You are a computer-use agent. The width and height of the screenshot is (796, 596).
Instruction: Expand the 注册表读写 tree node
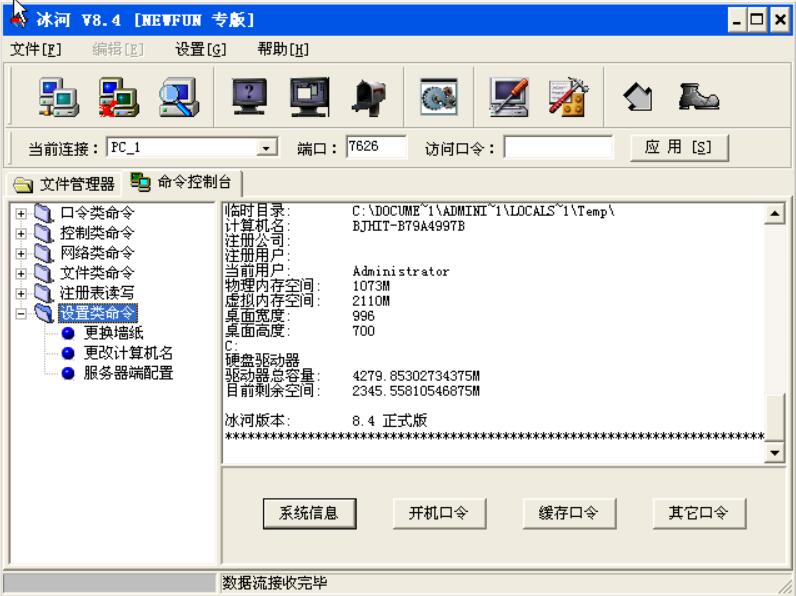click(21, 293)
